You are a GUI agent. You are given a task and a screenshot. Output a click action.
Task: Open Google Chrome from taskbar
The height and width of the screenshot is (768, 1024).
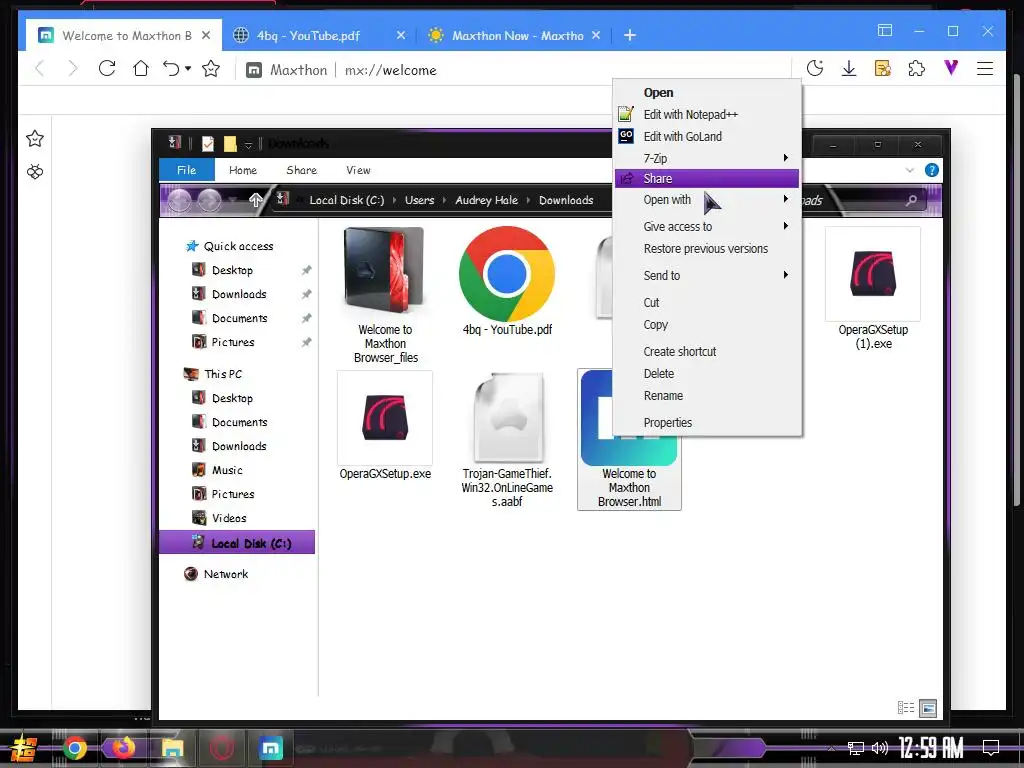coord(74,748)
